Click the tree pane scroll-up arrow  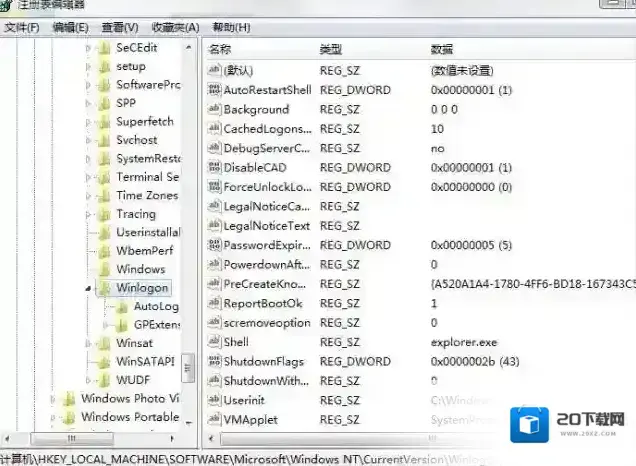click(x=189, y=47)
